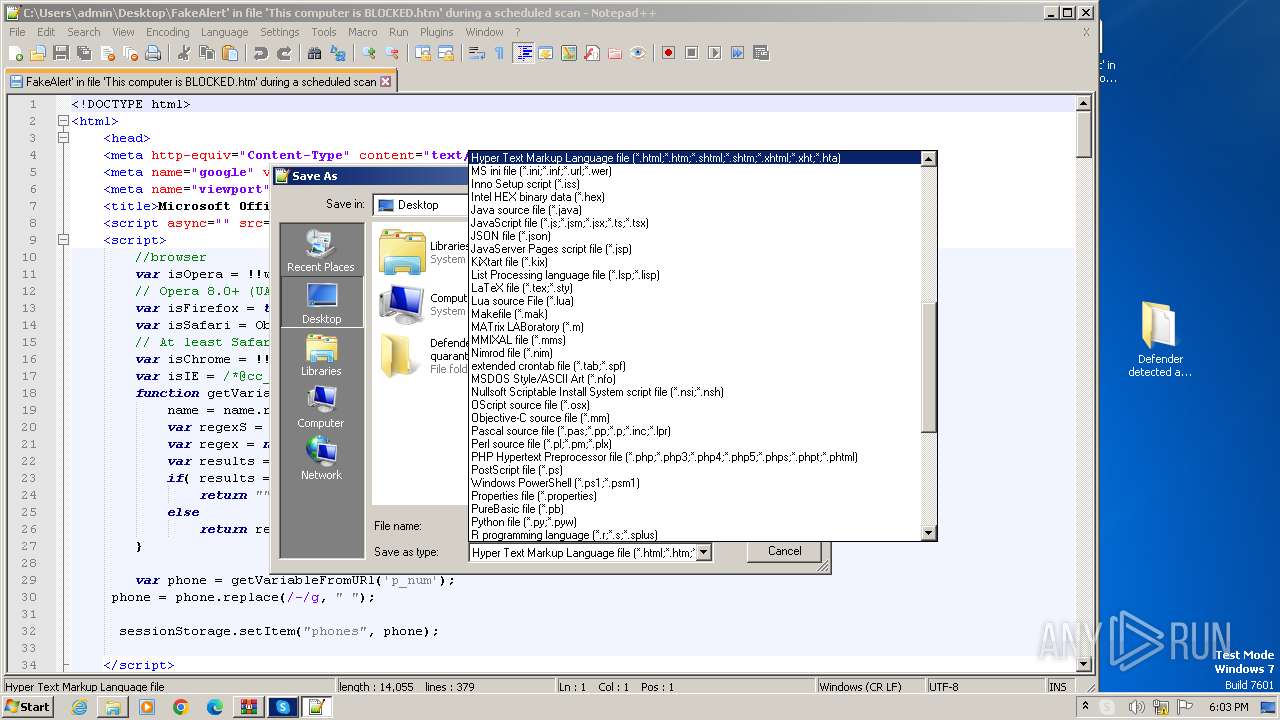Click the Zoom Out toolbar icon
1280x720 pixels.
[392, 53]
